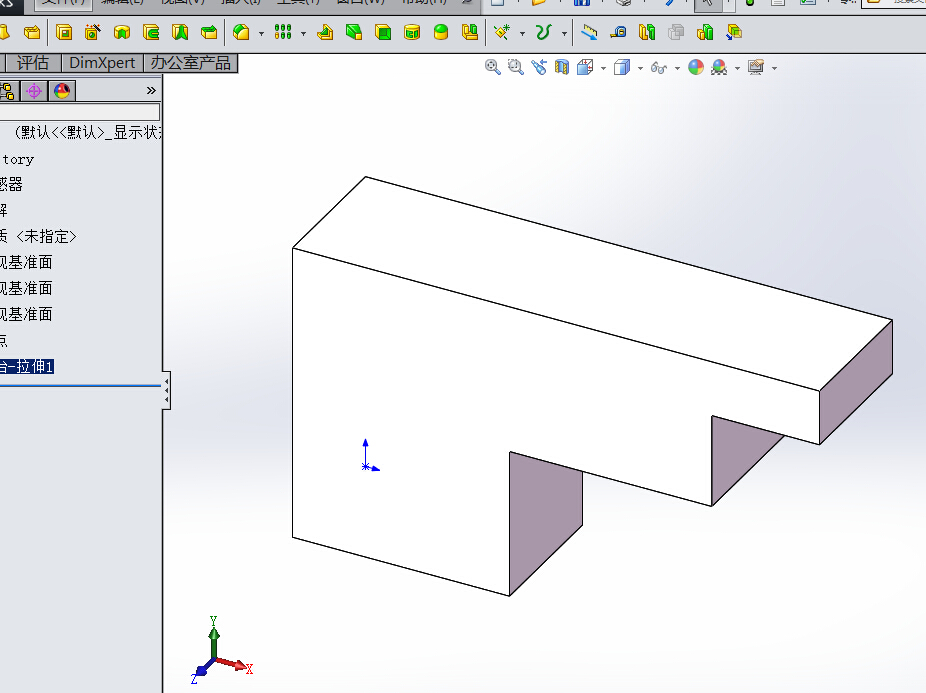
Task: Select the Shell feature tool
Action: tap(383, 32)
